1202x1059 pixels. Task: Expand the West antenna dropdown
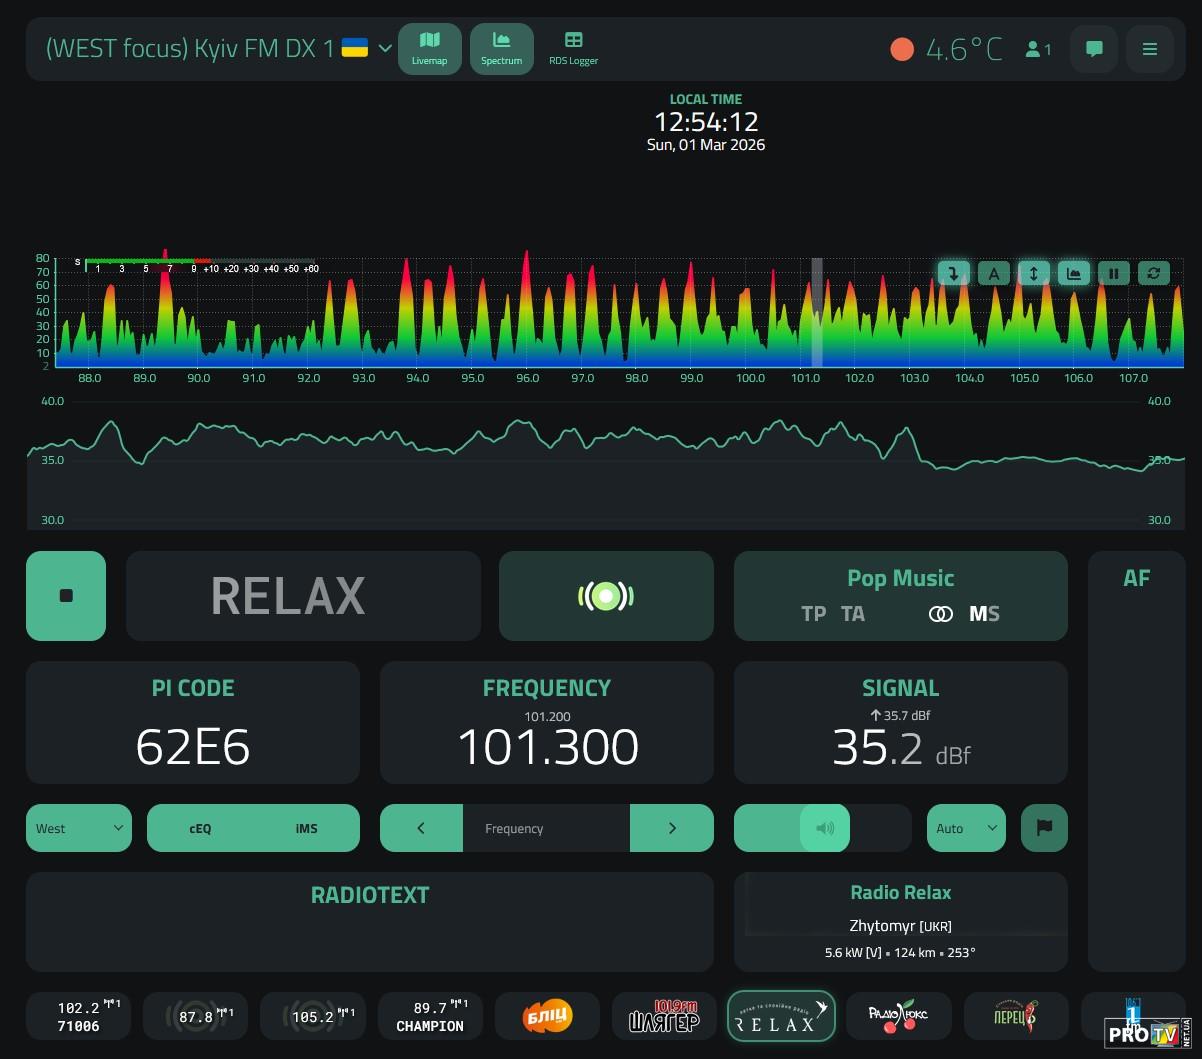tap(78, 828)
